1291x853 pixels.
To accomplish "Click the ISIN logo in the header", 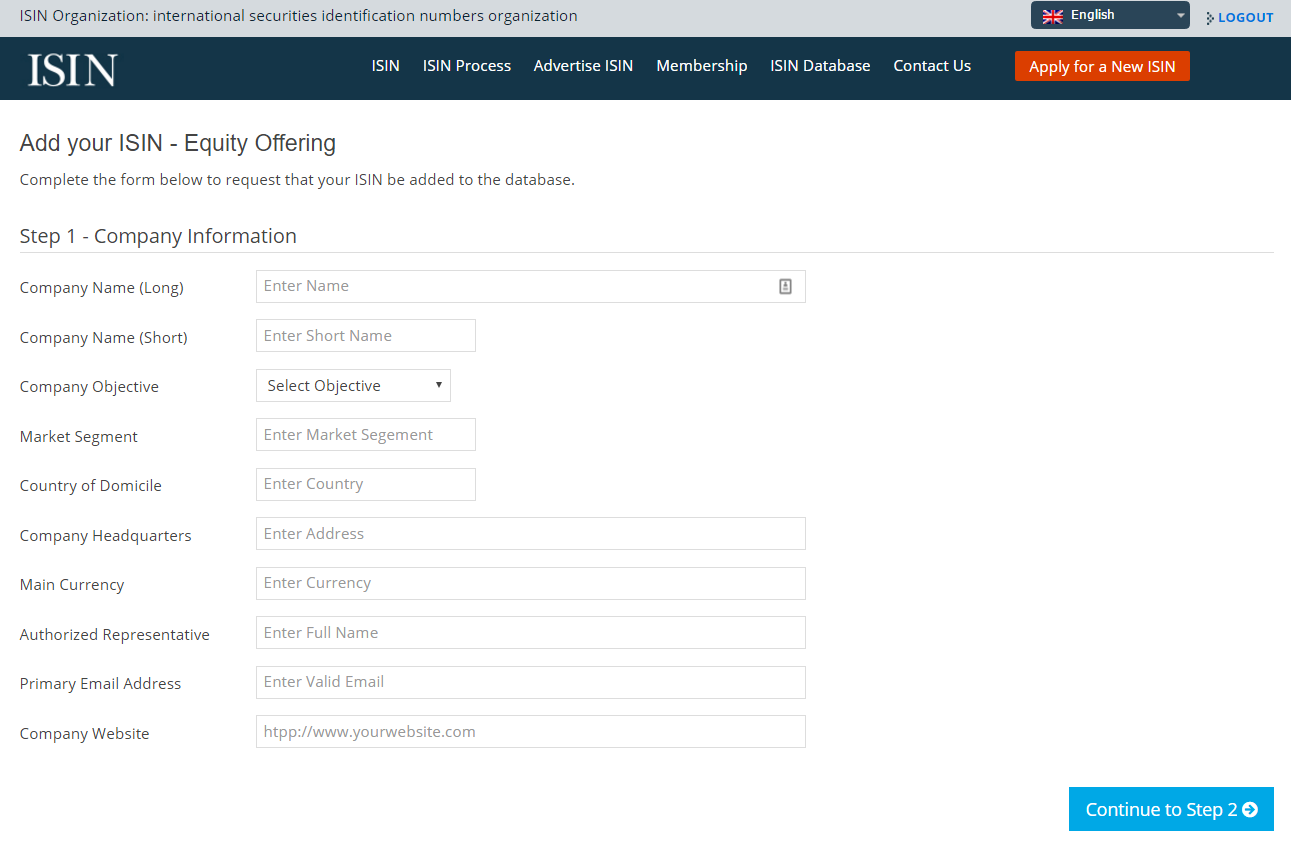I will point(72,70).
